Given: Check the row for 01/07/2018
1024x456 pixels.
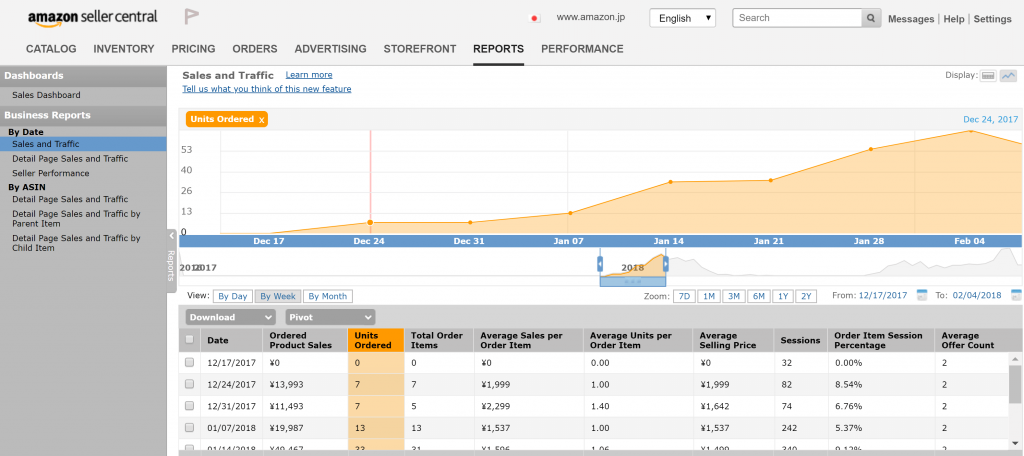Looking at the screenshot, I should pos(189,427).
